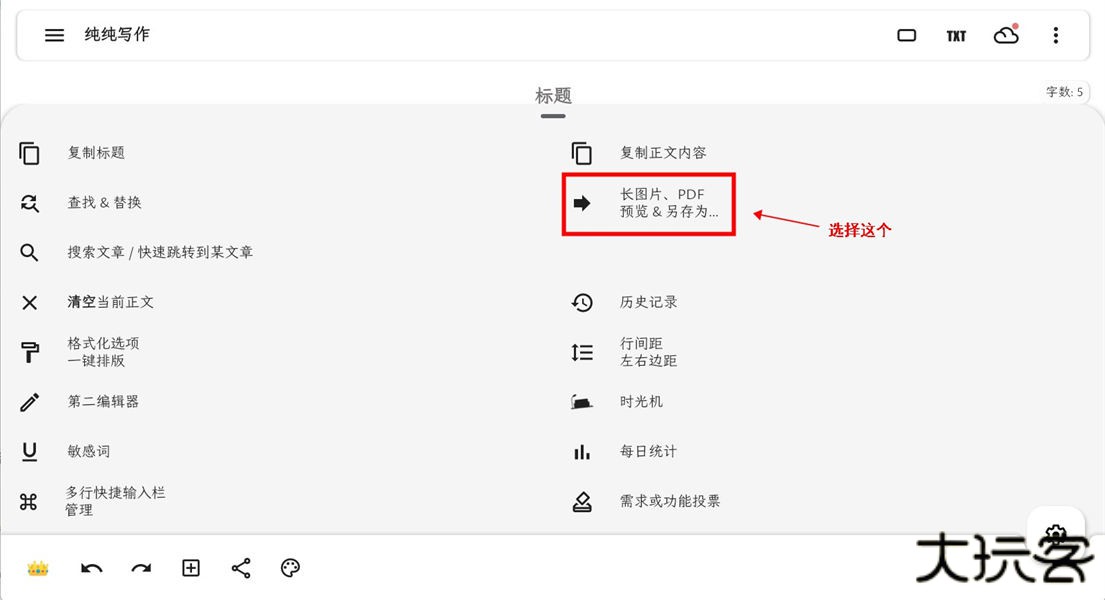1105x600 pixels.
Task: Tap the 标题 title input field
Action: pos(552,95)
